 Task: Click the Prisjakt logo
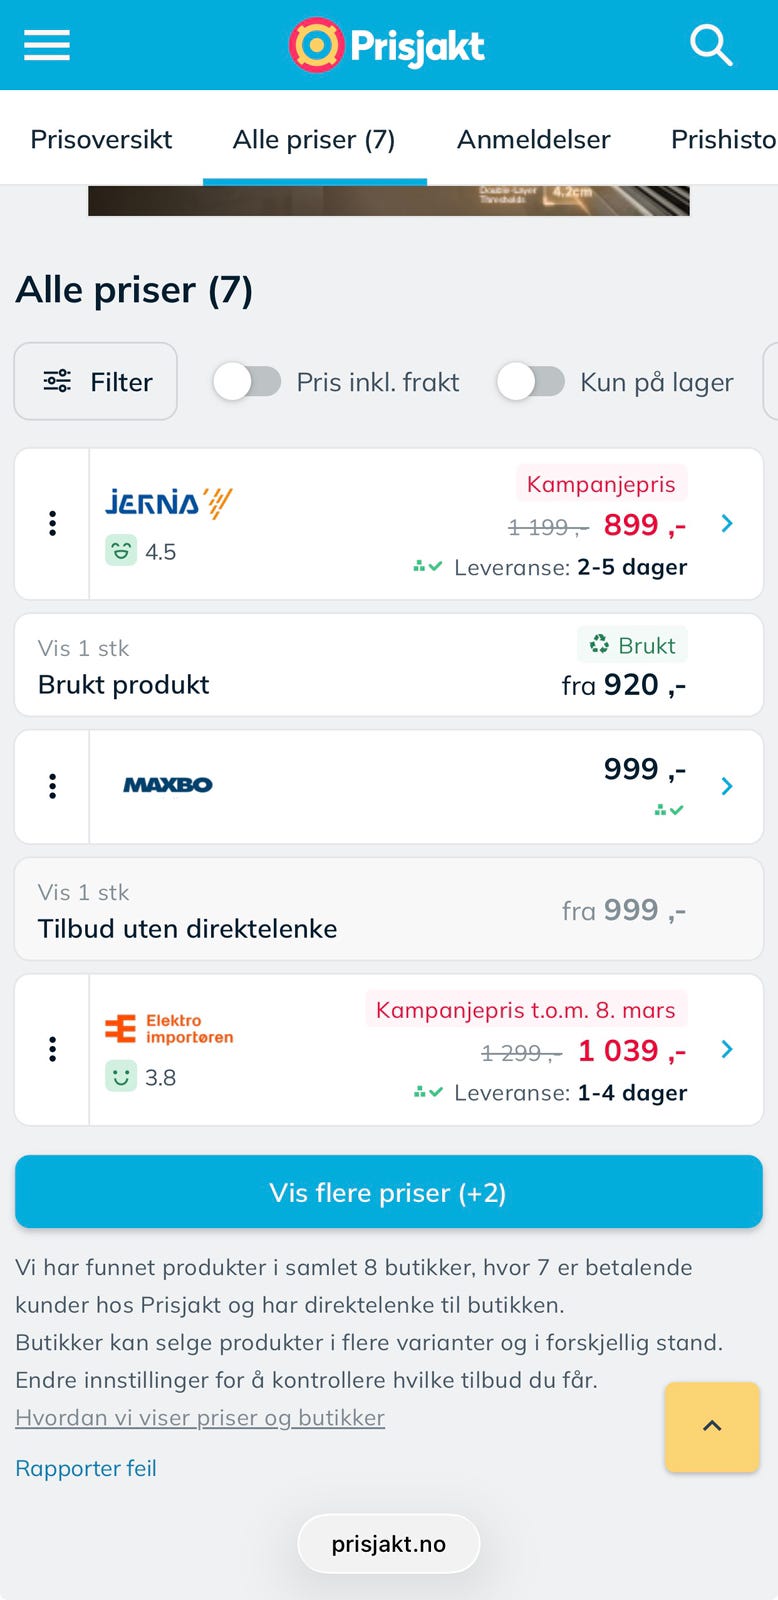click(388, 45)
